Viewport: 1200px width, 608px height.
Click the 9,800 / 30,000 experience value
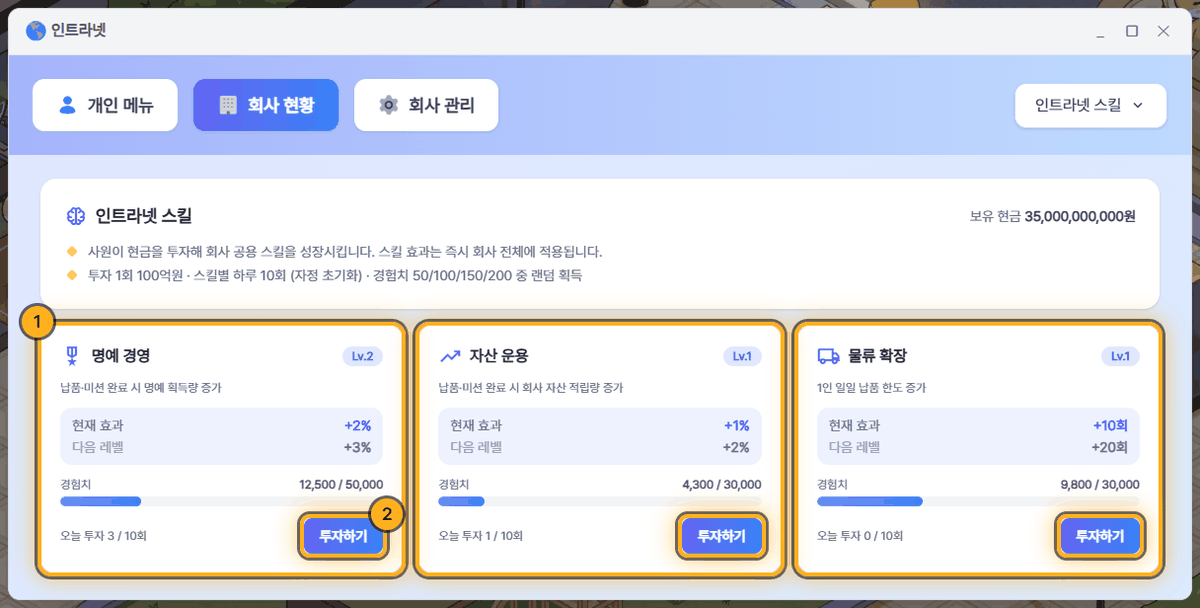click(1100, 484)
